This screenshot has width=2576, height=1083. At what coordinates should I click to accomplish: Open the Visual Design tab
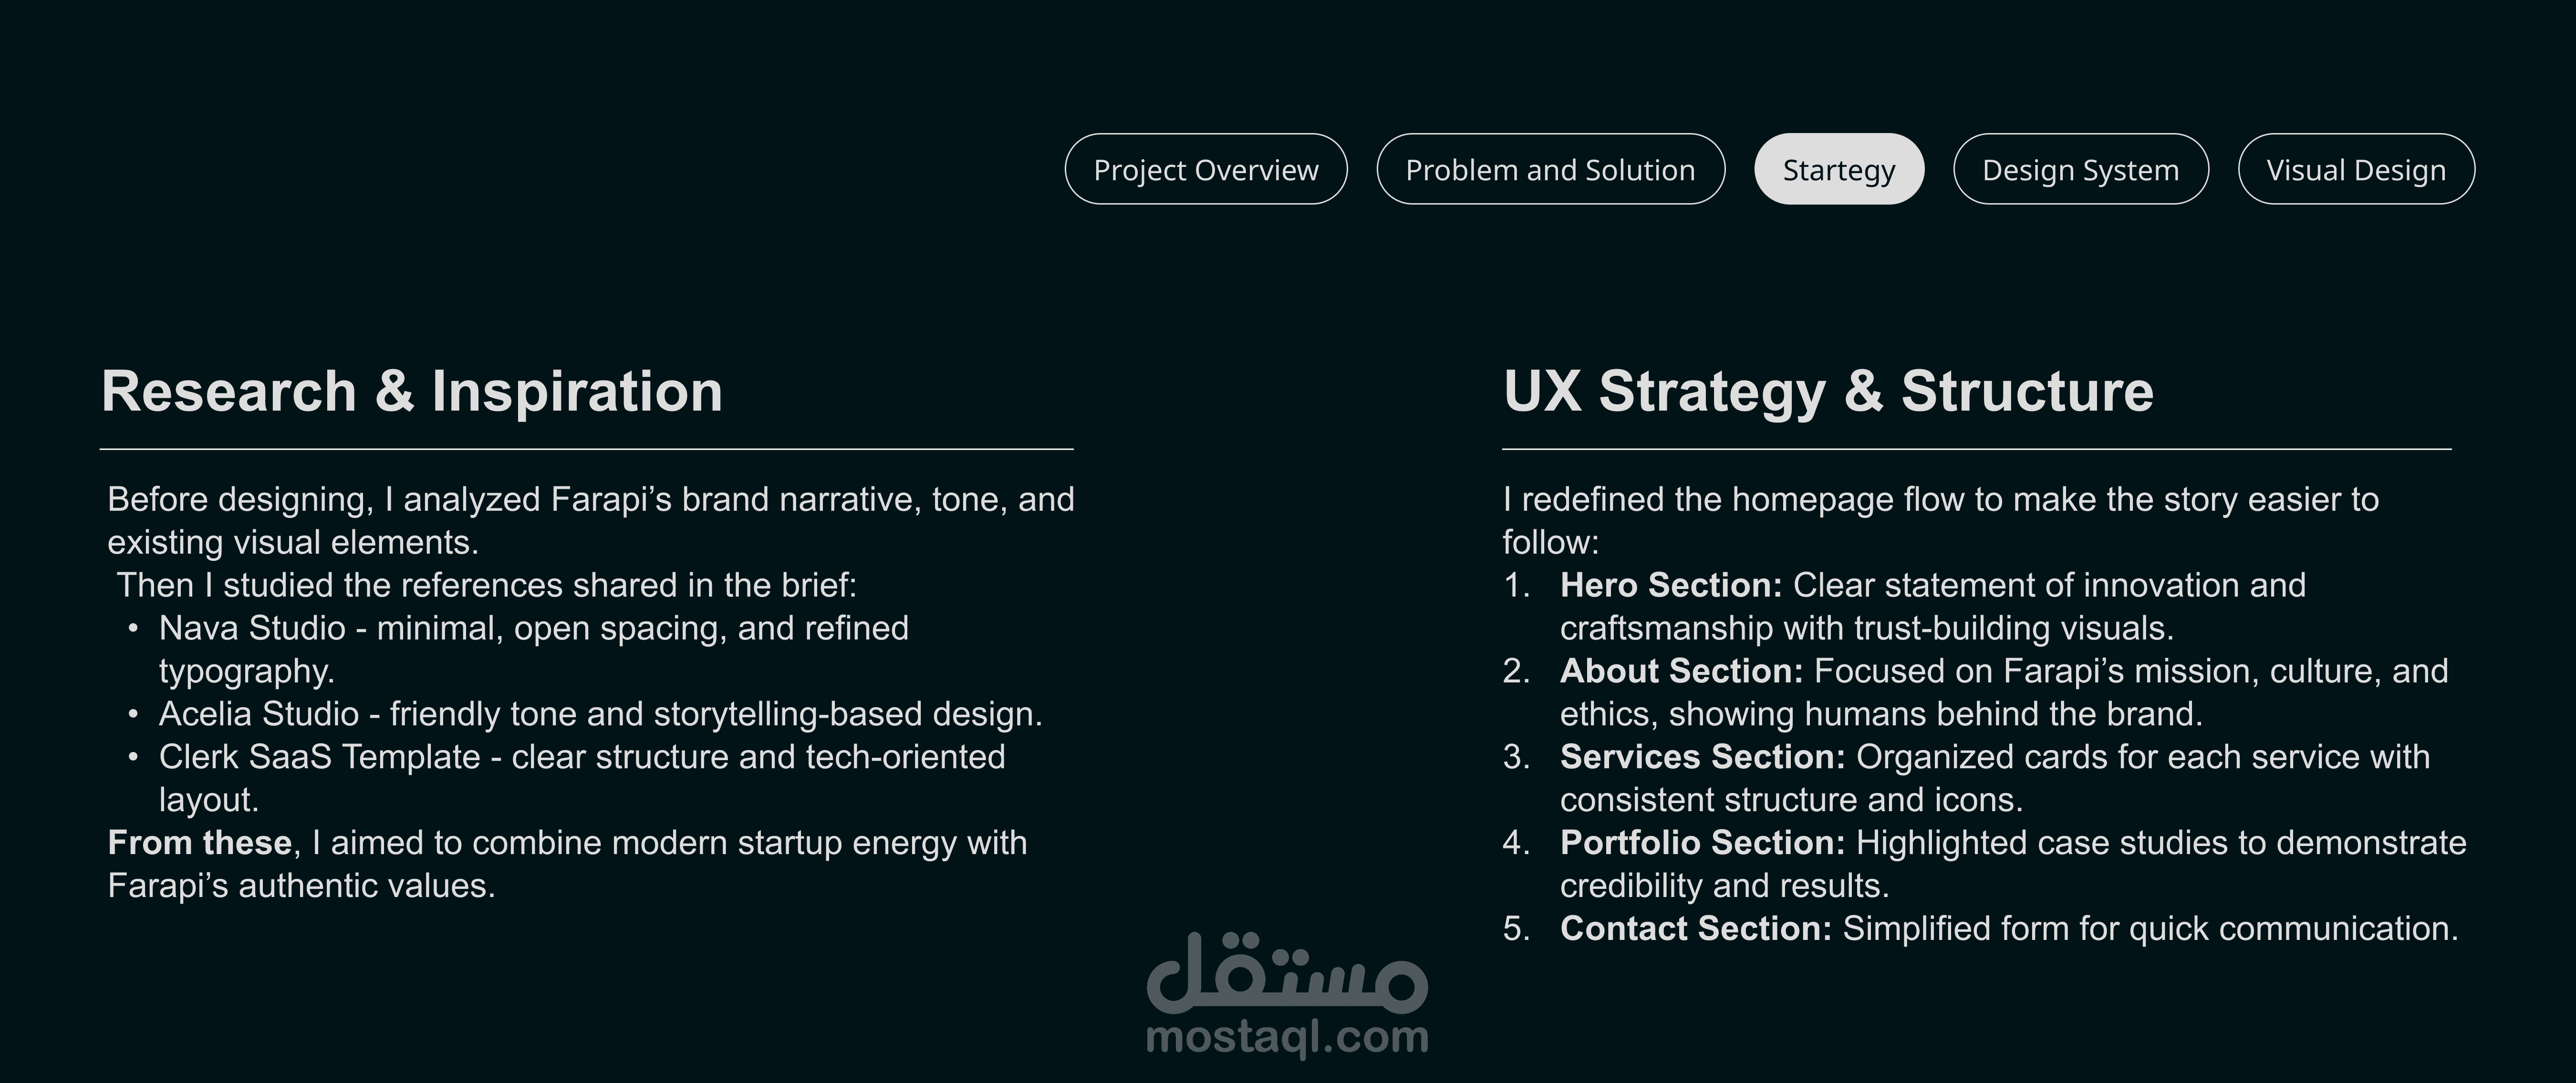(x=2355, y=169)
